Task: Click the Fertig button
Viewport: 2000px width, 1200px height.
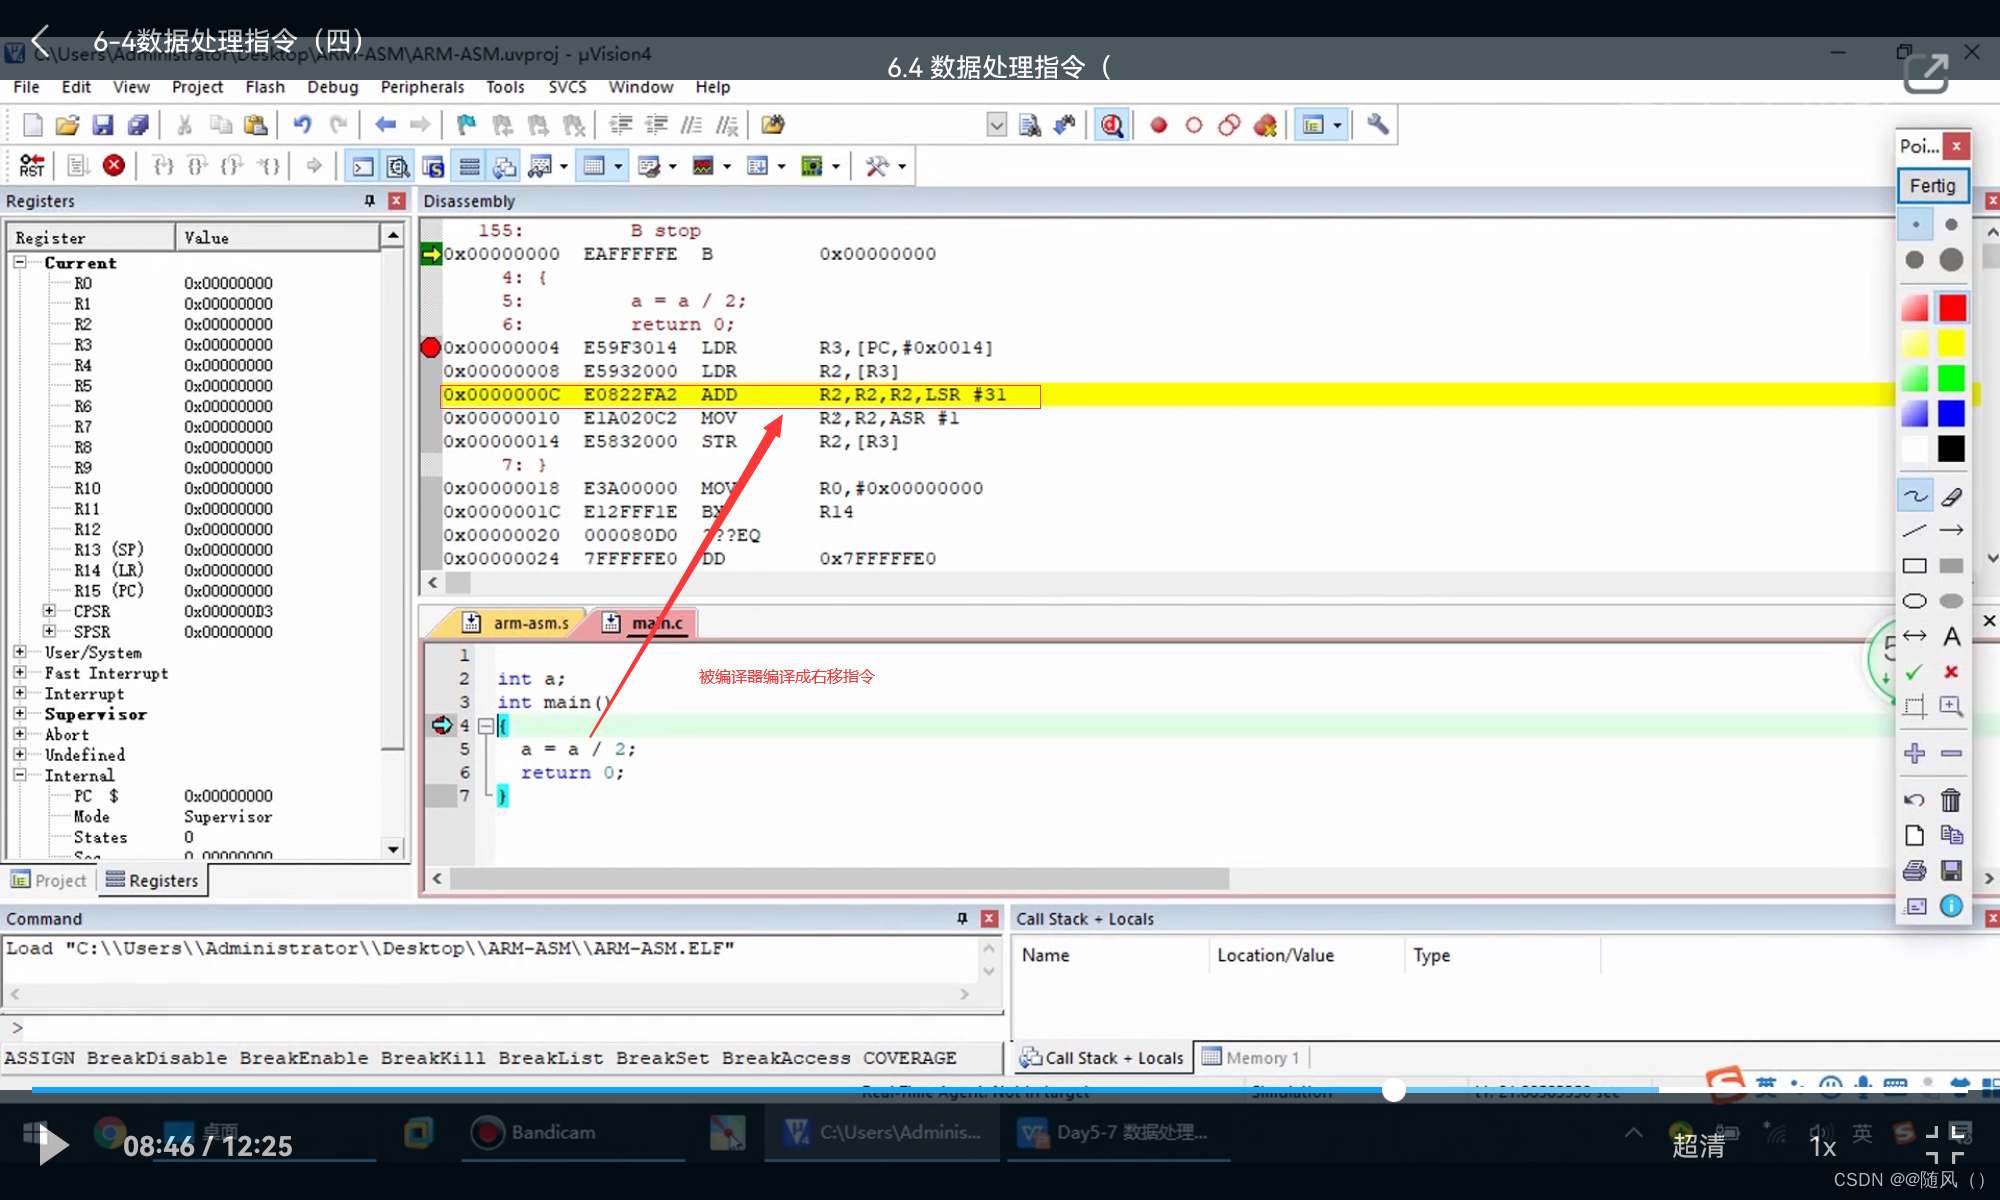Action: [1932, 186]
